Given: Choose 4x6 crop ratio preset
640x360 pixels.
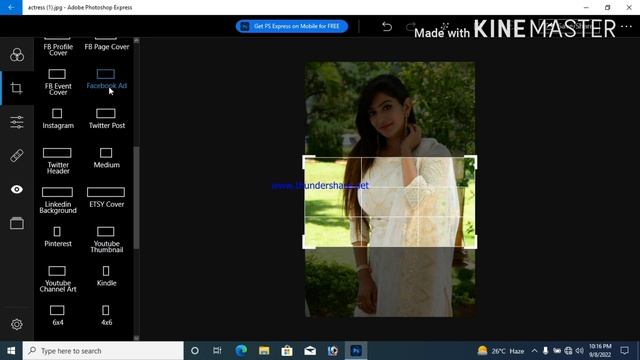Looking at the screenshot, I should 106,316.
